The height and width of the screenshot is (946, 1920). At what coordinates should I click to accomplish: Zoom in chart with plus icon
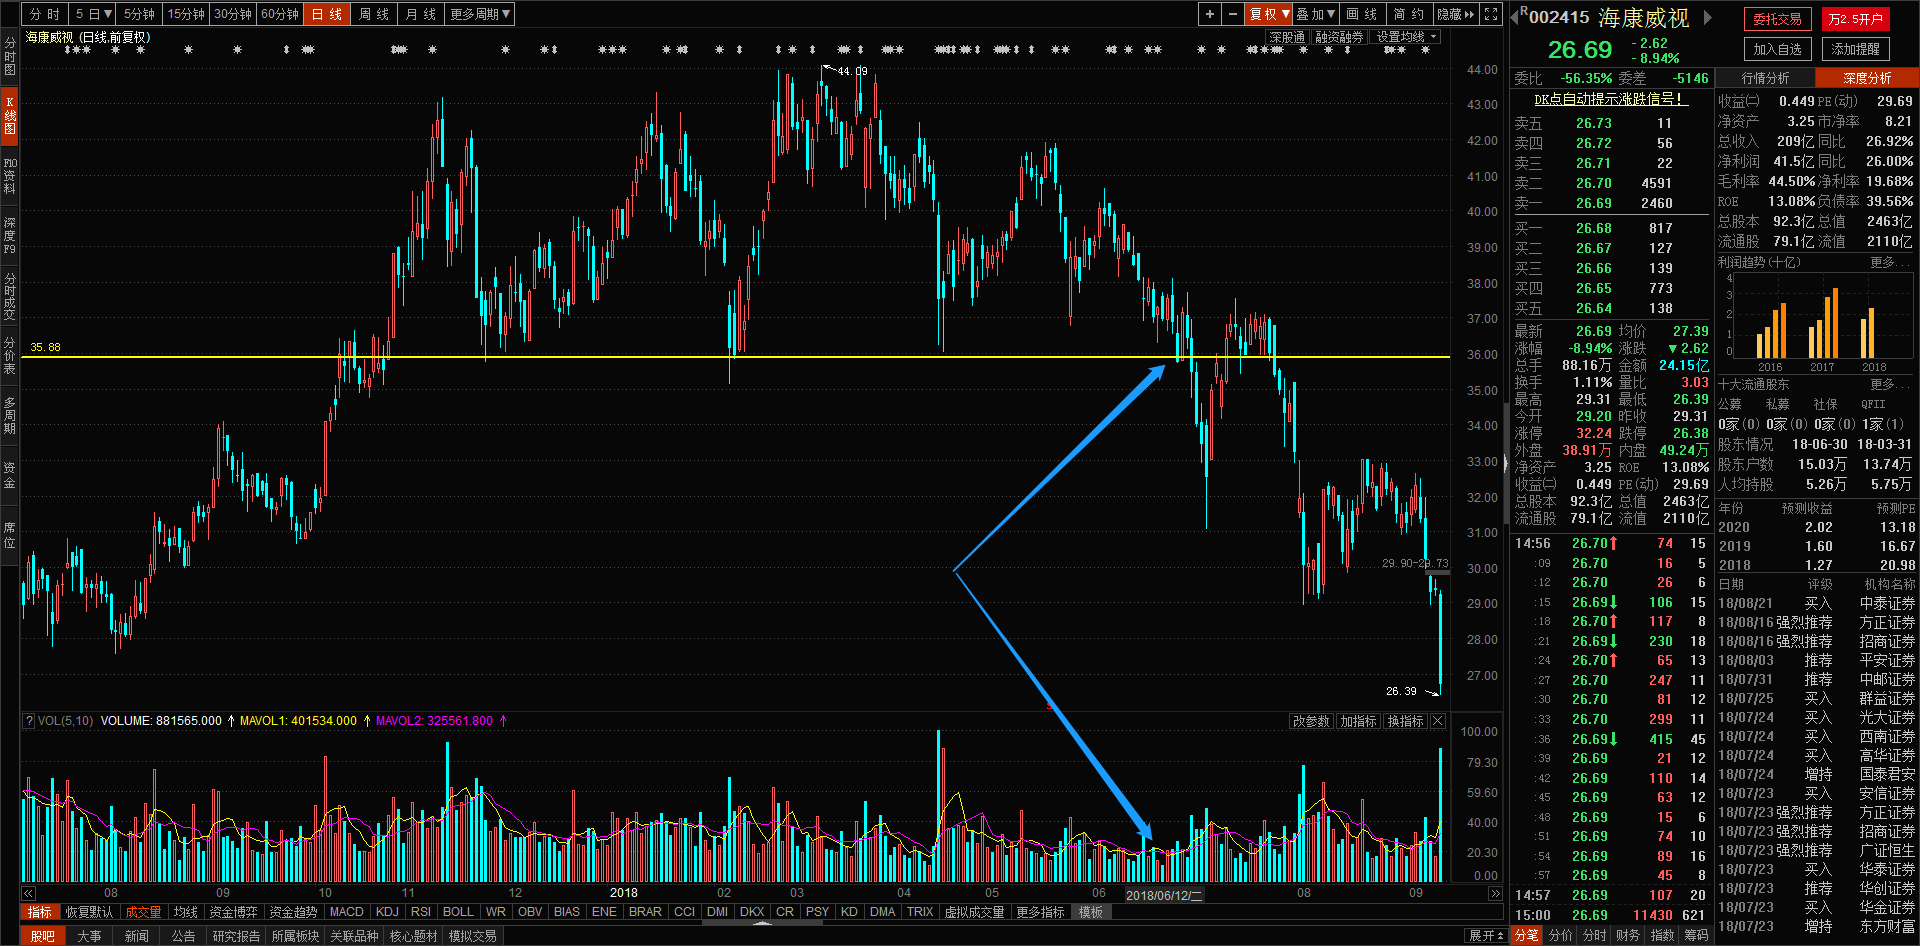pos(1210,14)
